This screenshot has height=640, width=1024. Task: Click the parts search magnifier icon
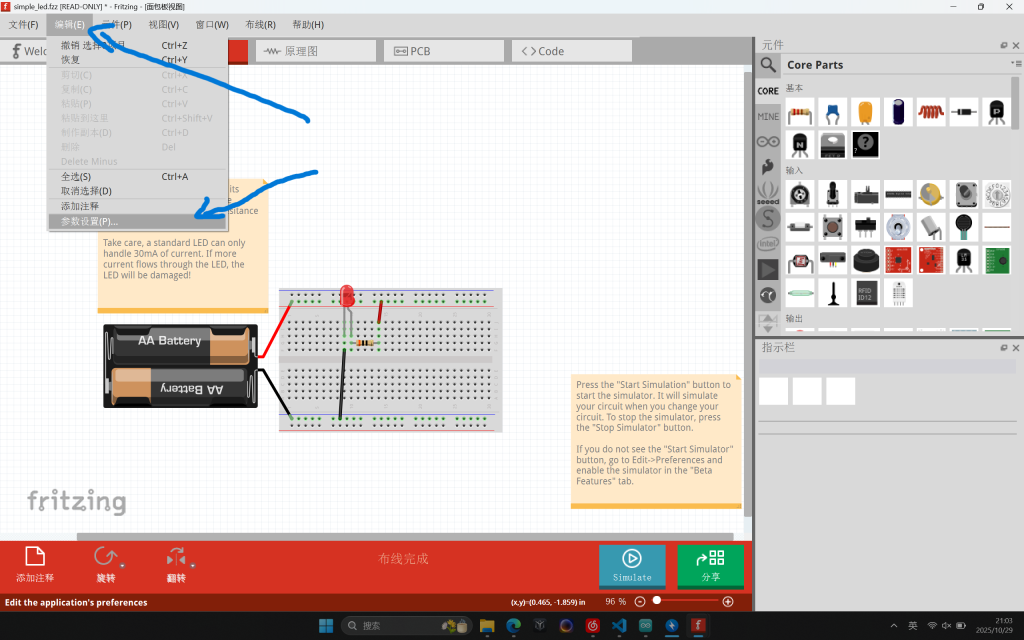point(767,65)
